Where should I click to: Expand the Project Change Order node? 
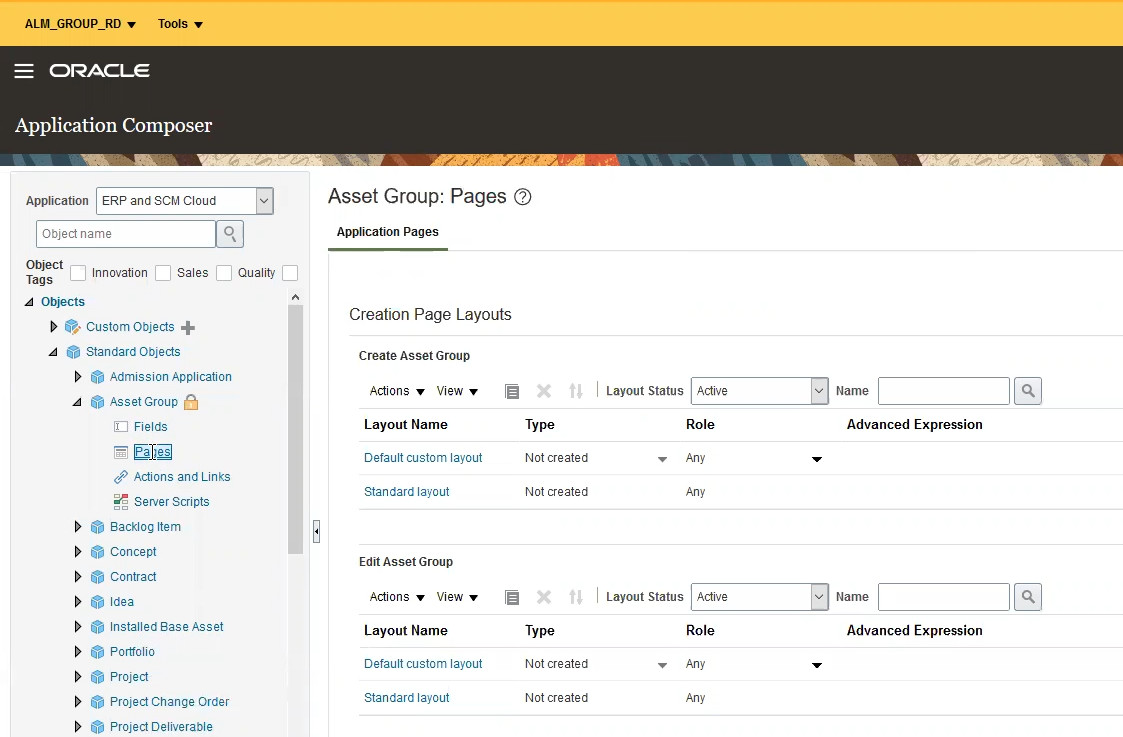pyautogui.click(x=77, y=702)
